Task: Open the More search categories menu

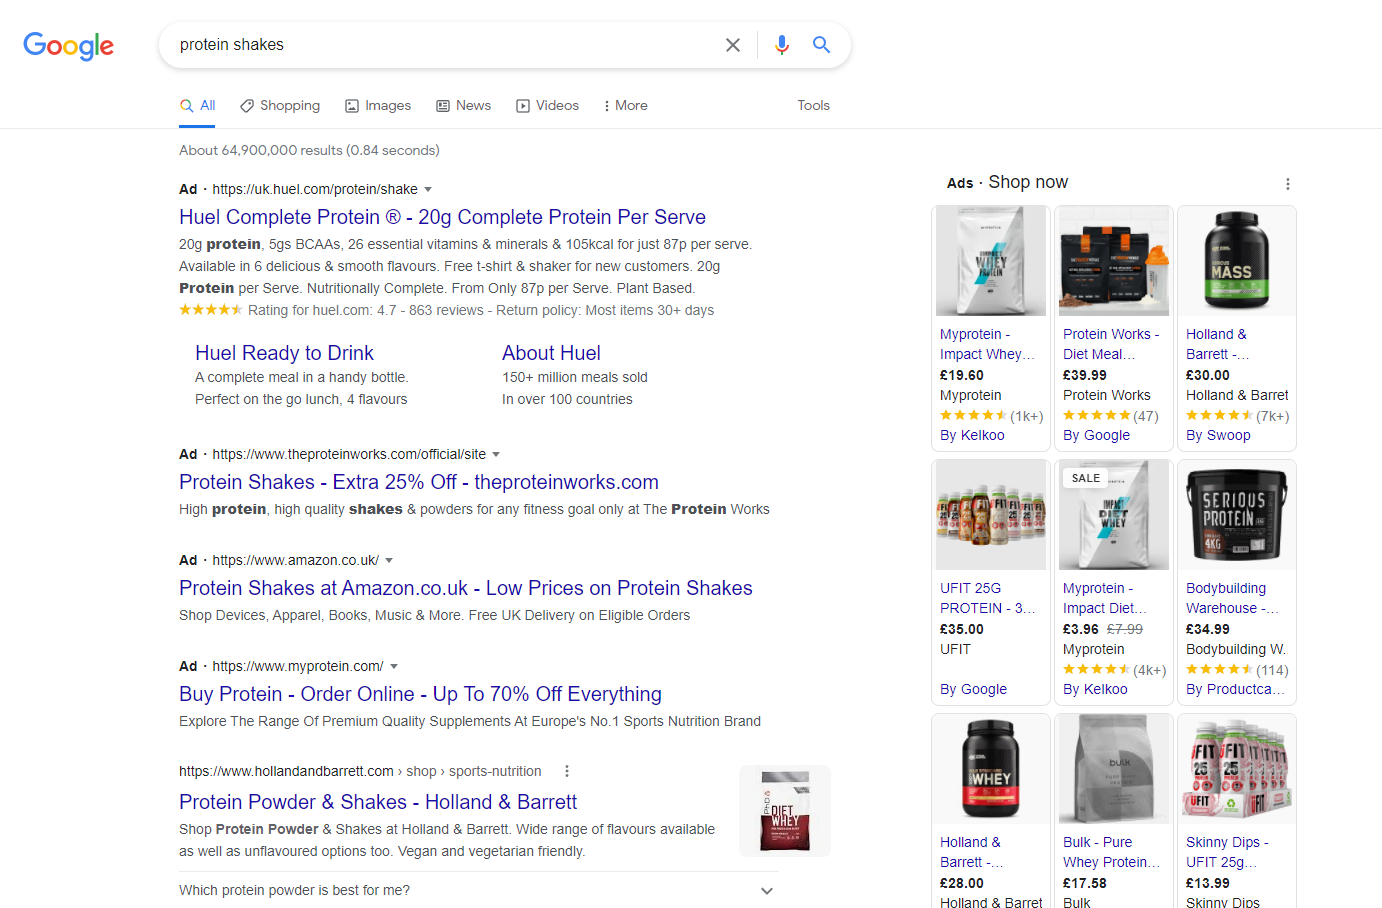Action: [624, 105]
